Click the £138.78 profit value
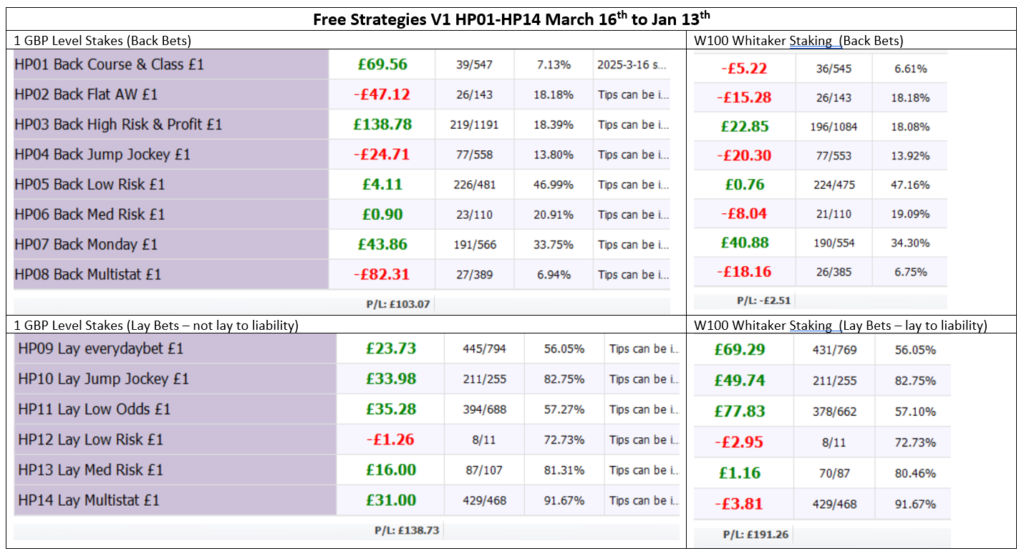 point(381,124)
